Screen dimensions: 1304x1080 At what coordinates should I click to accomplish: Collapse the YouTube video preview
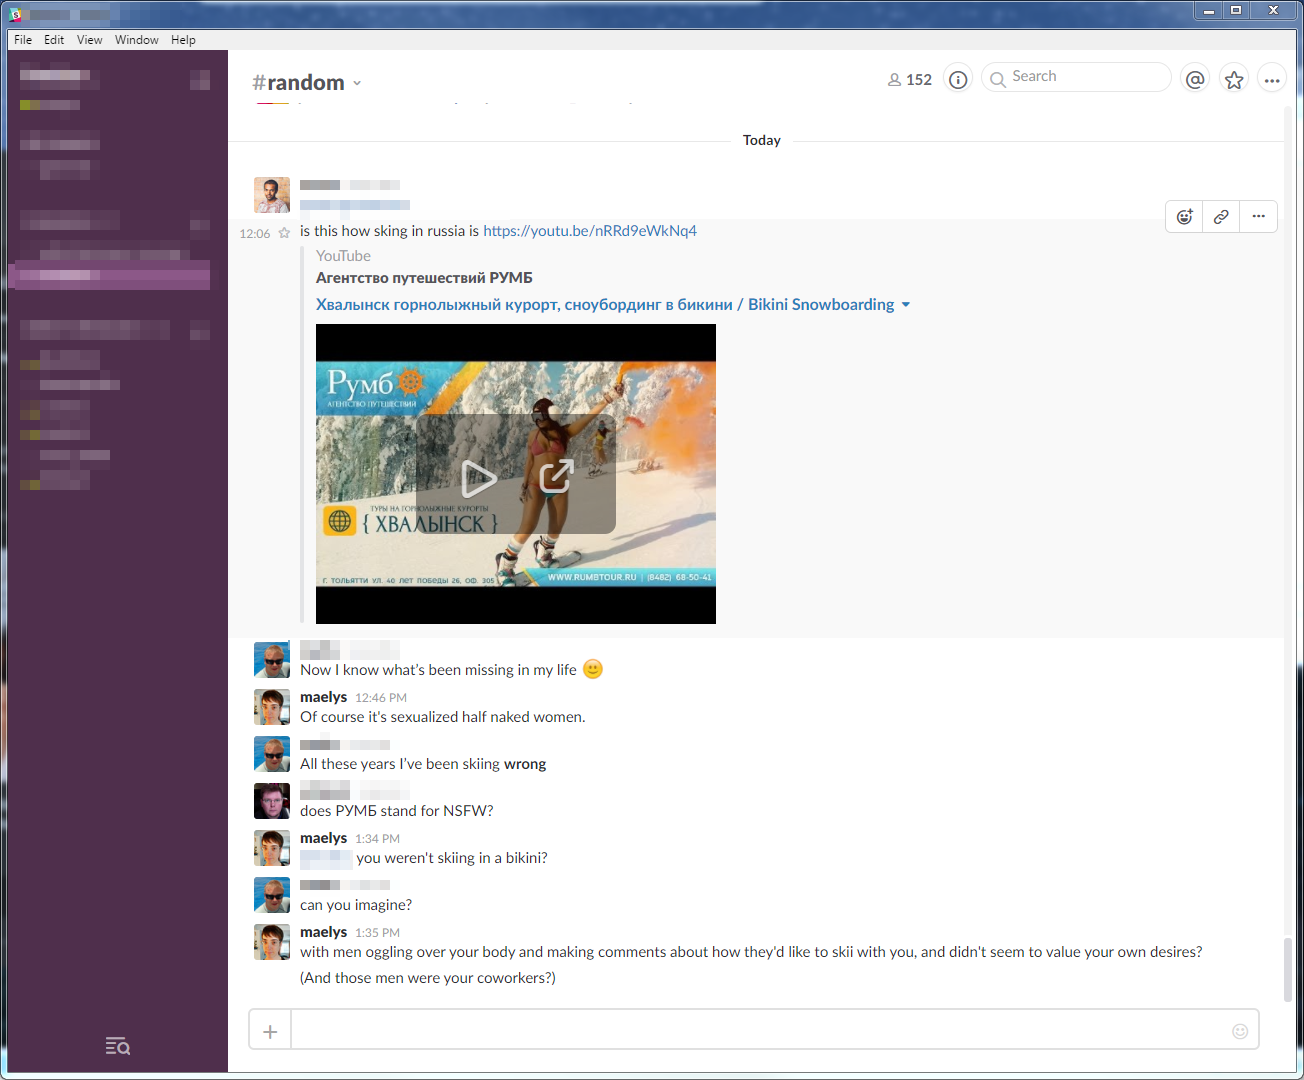point(906,305)
